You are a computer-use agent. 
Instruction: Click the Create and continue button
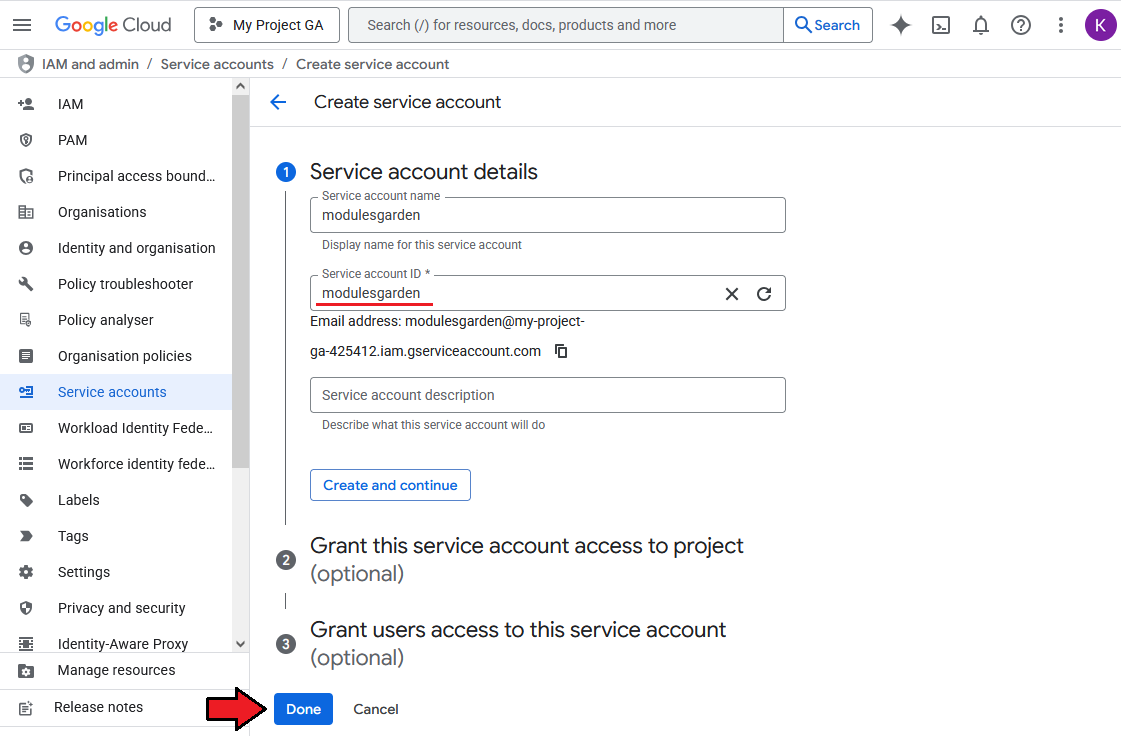(x=390, y=485)
